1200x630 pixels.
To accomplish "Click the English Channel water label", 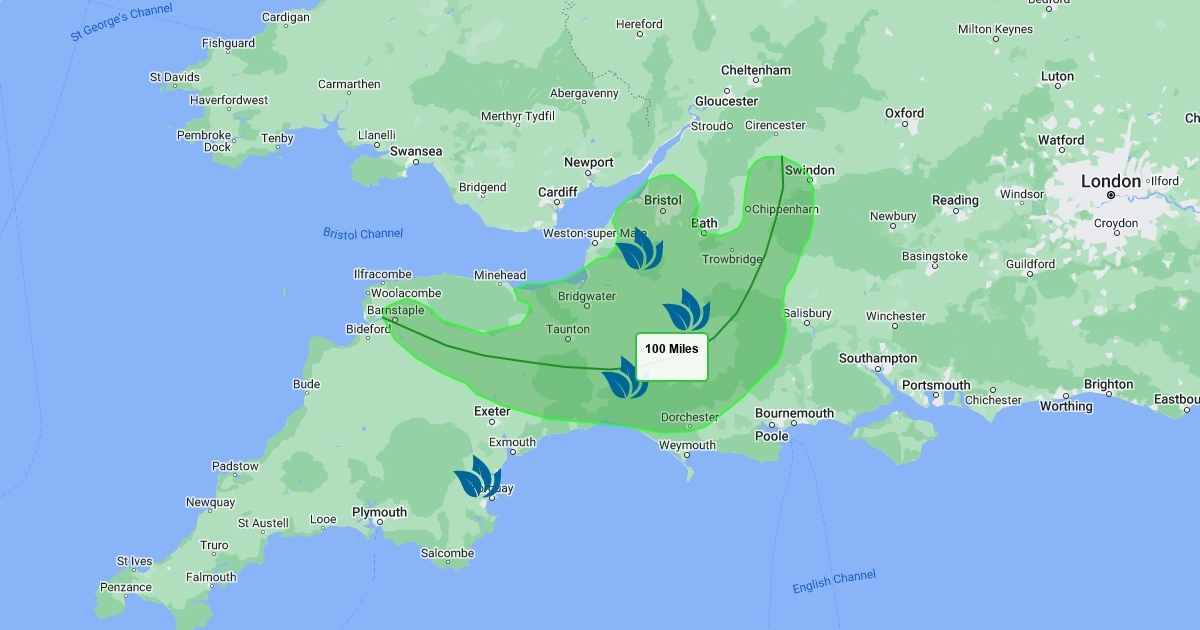I will 833,581.
